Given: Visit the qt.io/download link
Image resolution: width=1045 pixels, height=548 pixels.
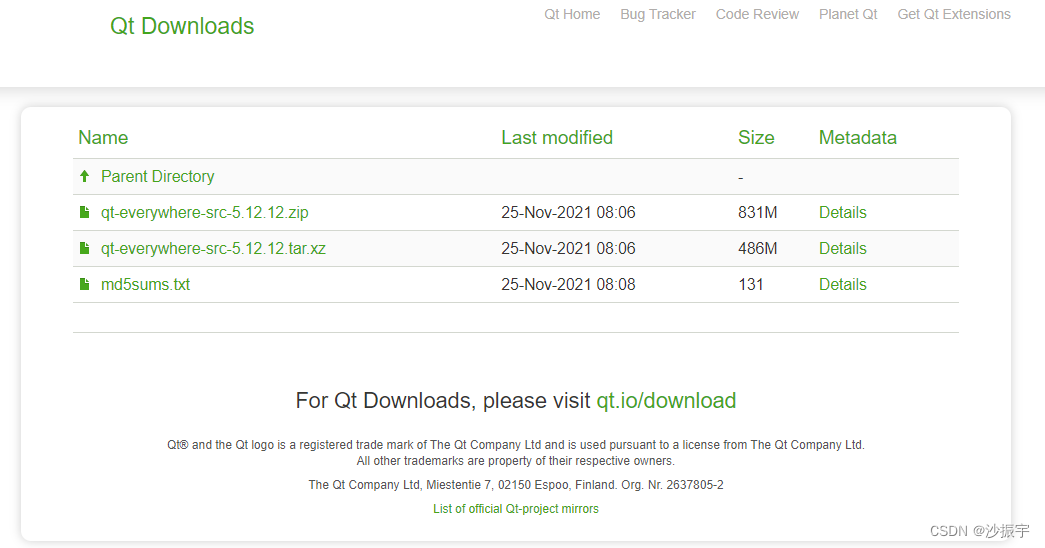Looking at the screenshot, I should pos(666,401).
